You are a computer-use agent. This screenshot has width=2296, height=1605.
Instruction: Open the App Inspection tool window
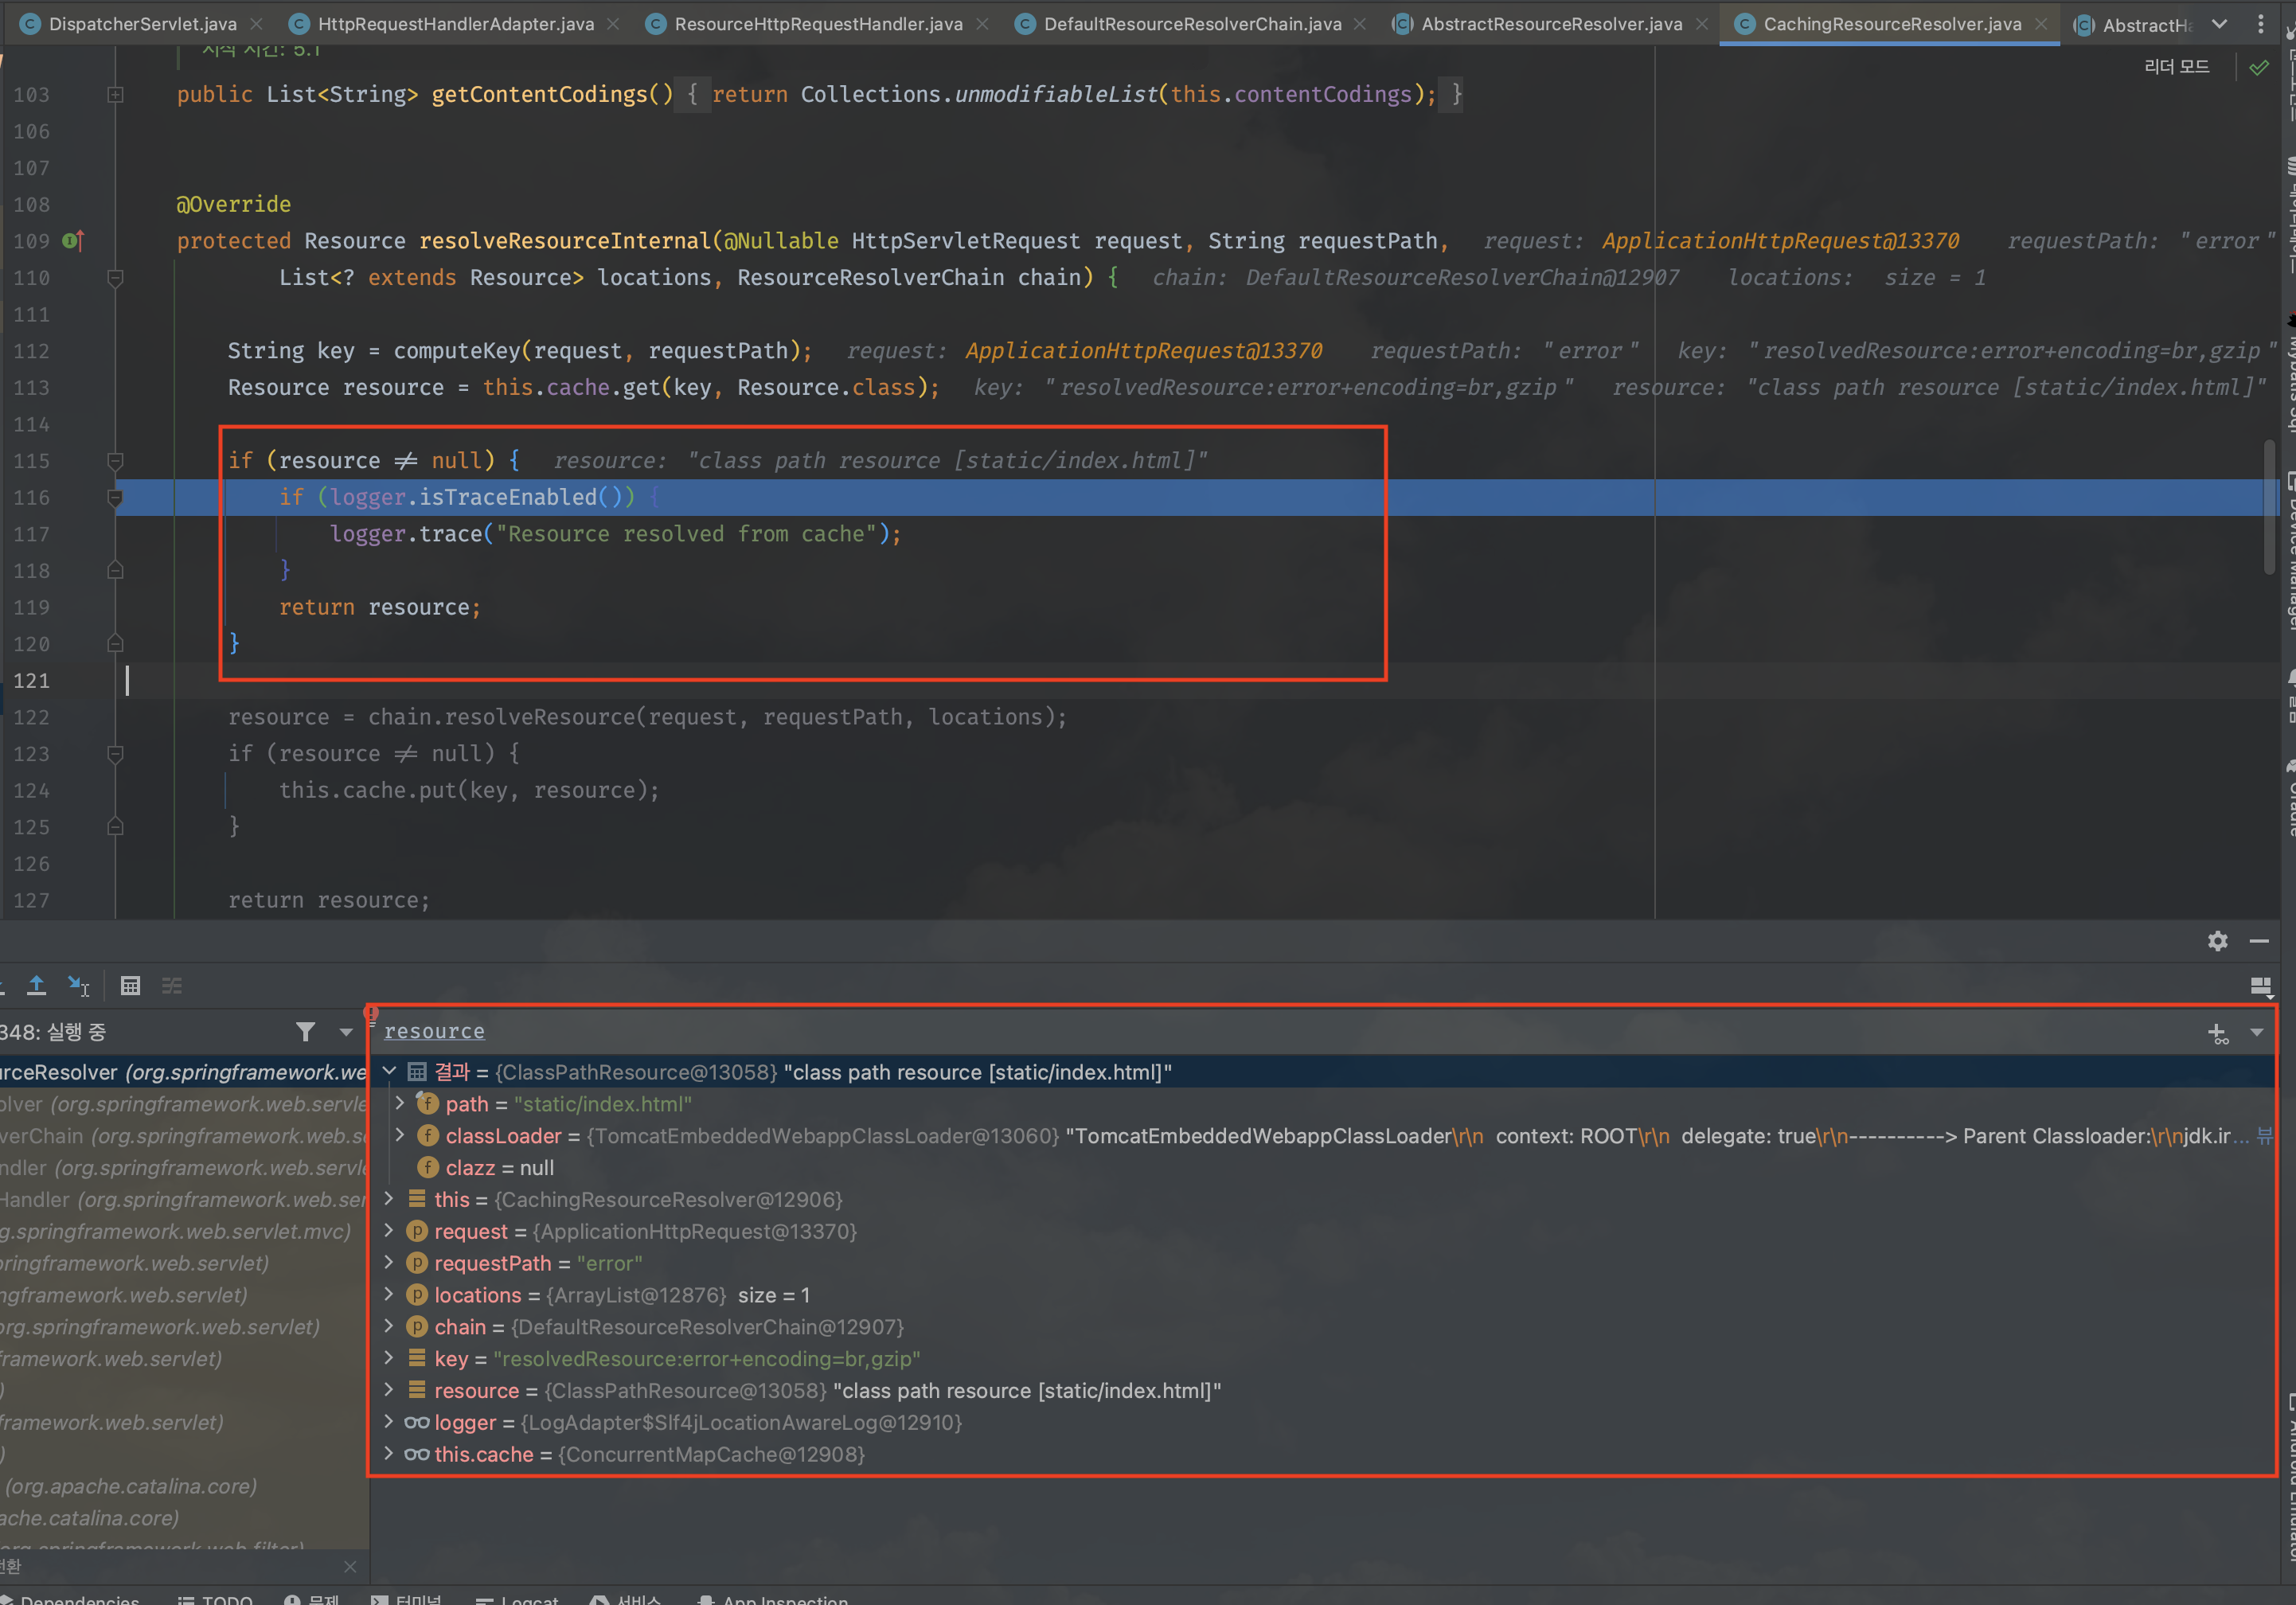point(784,1598)
